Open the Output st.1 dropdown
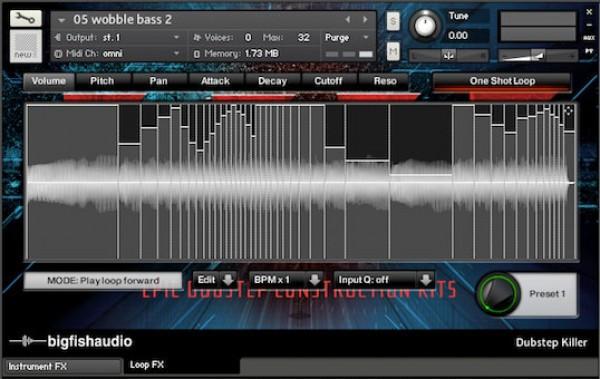The width and height of the screenshot is (600, 379). click(122, 38)
